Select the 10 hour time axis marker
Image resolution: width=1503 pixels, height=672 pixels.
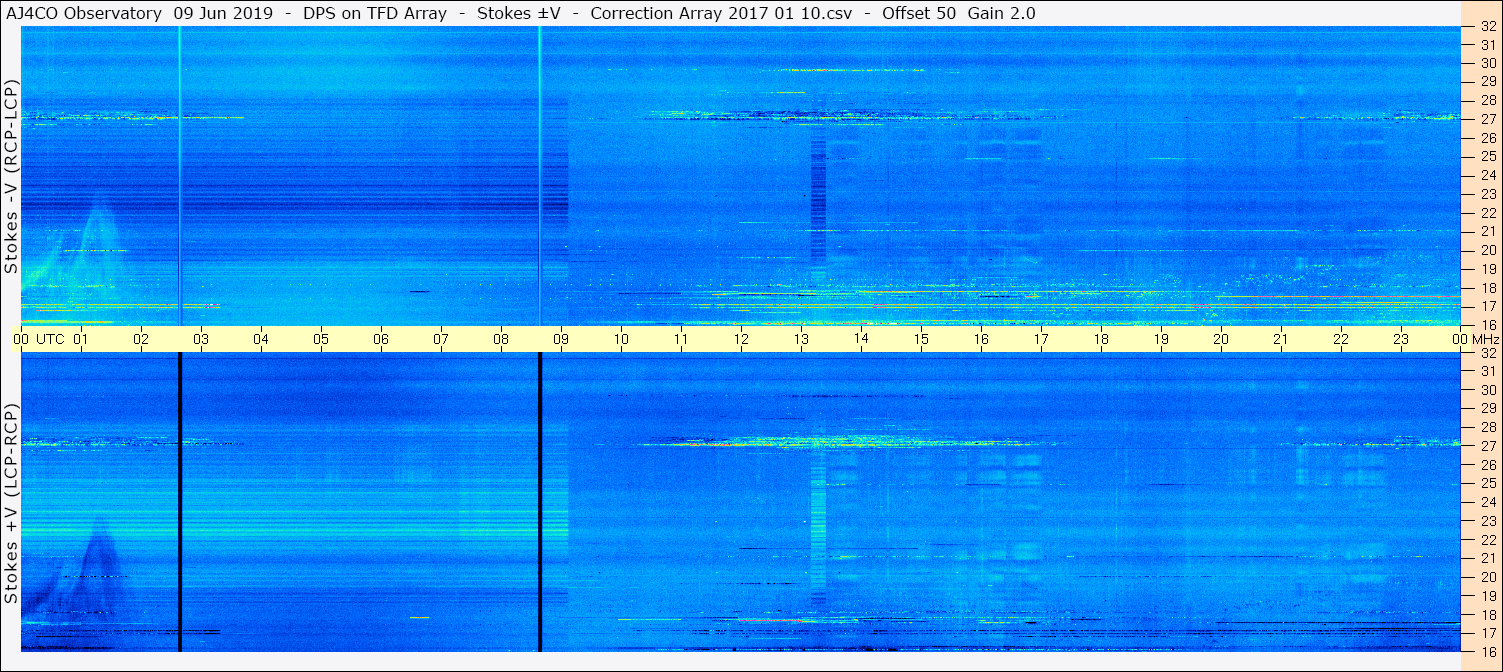click(621, 339)
